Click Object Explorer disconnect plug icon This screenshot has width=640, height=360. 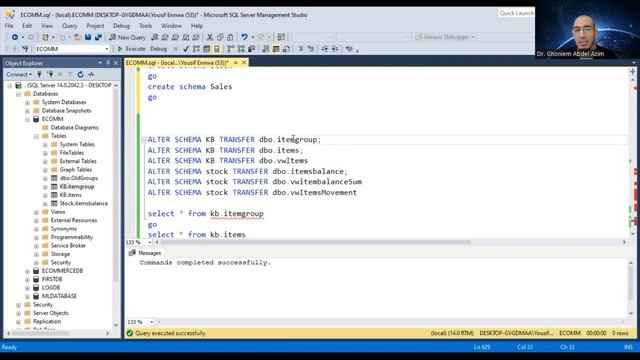coord(50,74)
